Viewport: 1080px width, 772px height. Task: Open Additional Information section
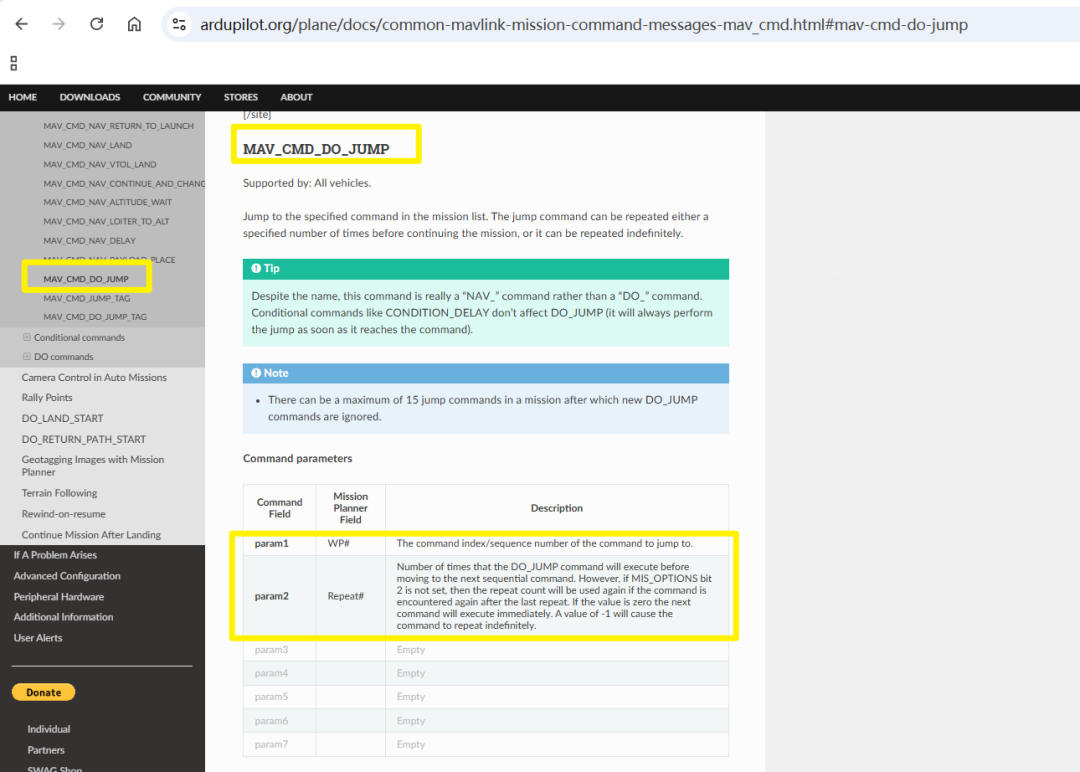point(63,617)
